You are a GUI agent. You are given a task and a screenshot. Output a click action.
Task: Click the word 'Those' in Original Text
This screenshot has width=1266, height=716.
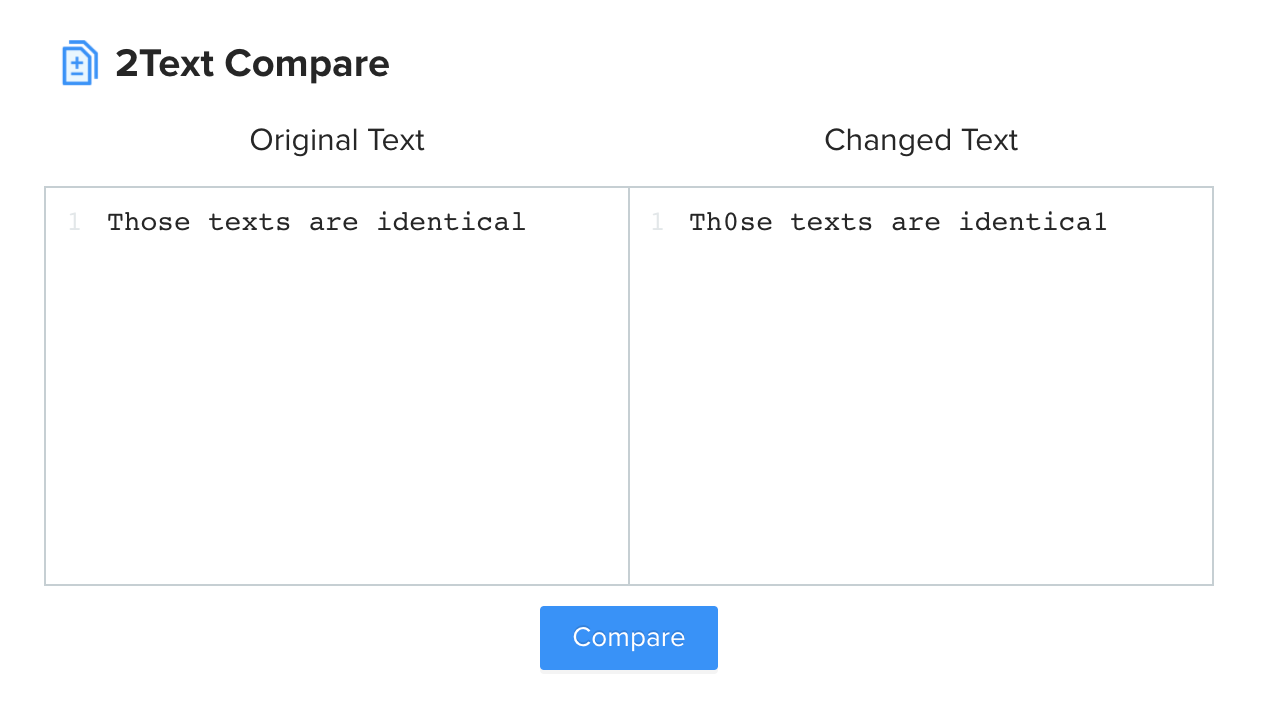pyautogui.click(x=148, y=222)
